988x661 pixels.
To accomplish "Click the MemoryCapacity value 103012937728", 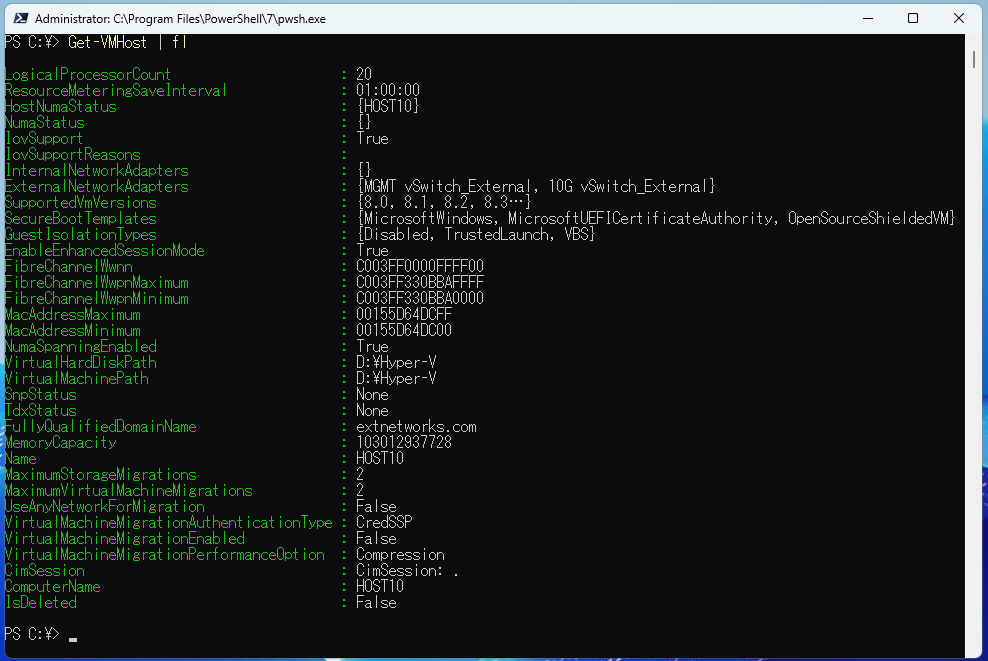I will click(x=403, y=442).
